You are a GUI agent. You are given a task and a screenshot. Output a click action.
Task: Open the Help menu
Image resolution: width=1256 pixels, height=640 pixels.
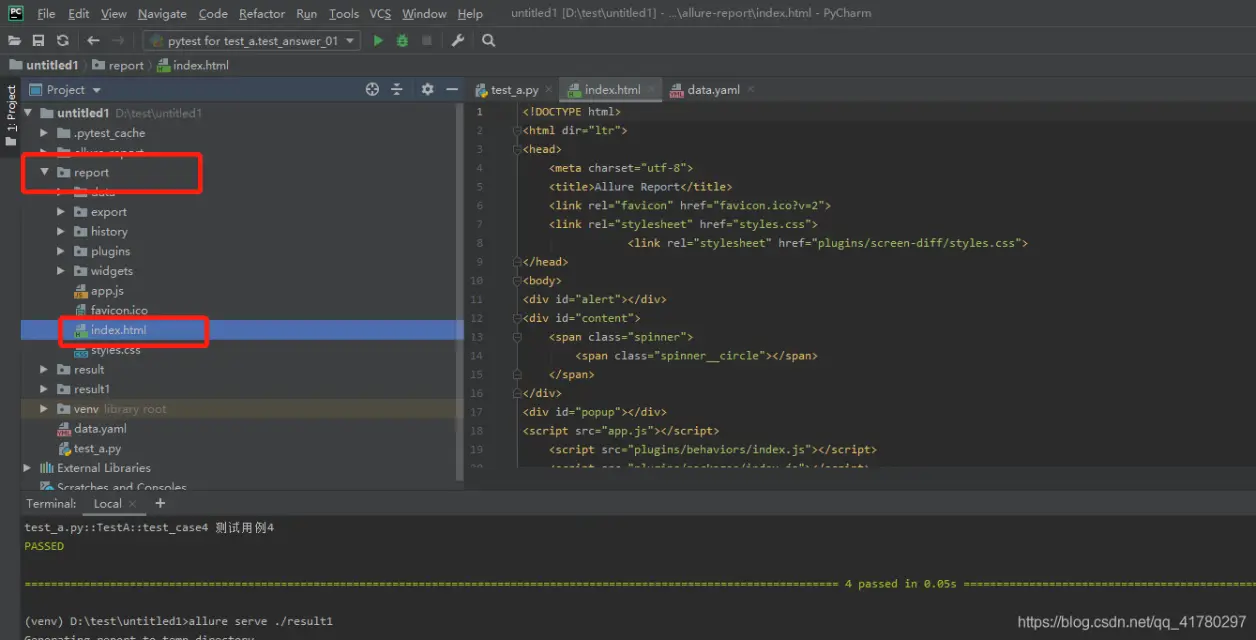(470, 14)
